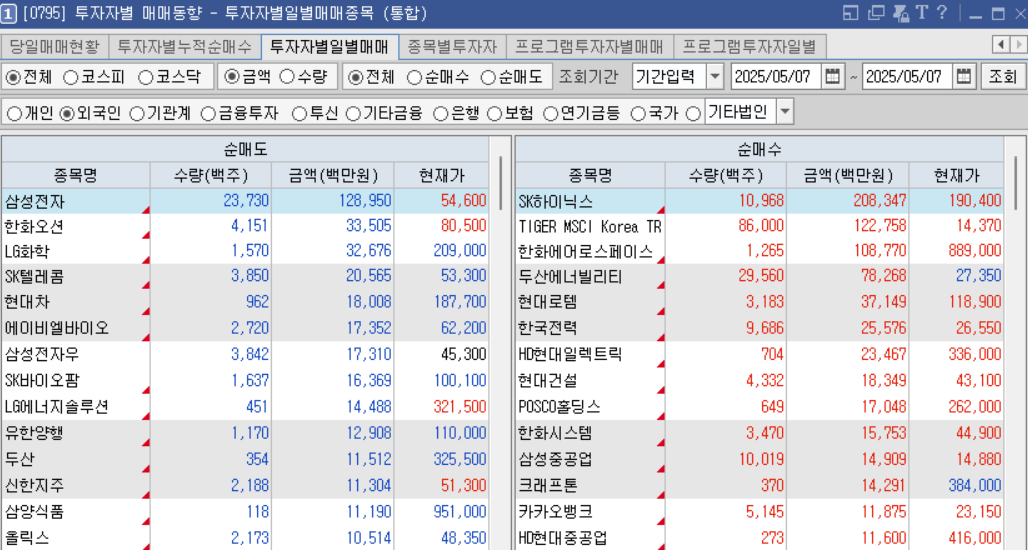Select the 순매도 radio button
Image resolution: width=1028 pixels, height=550 pixels.
click(488, 77)
